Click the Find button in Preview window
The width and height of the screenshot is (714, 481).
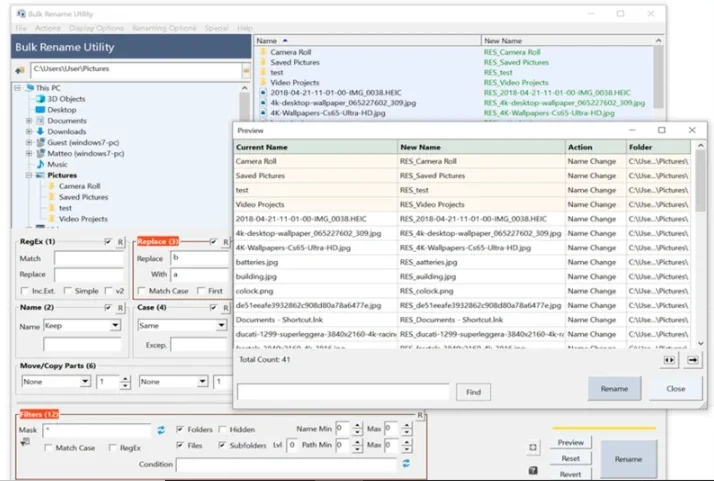point(473,392)
